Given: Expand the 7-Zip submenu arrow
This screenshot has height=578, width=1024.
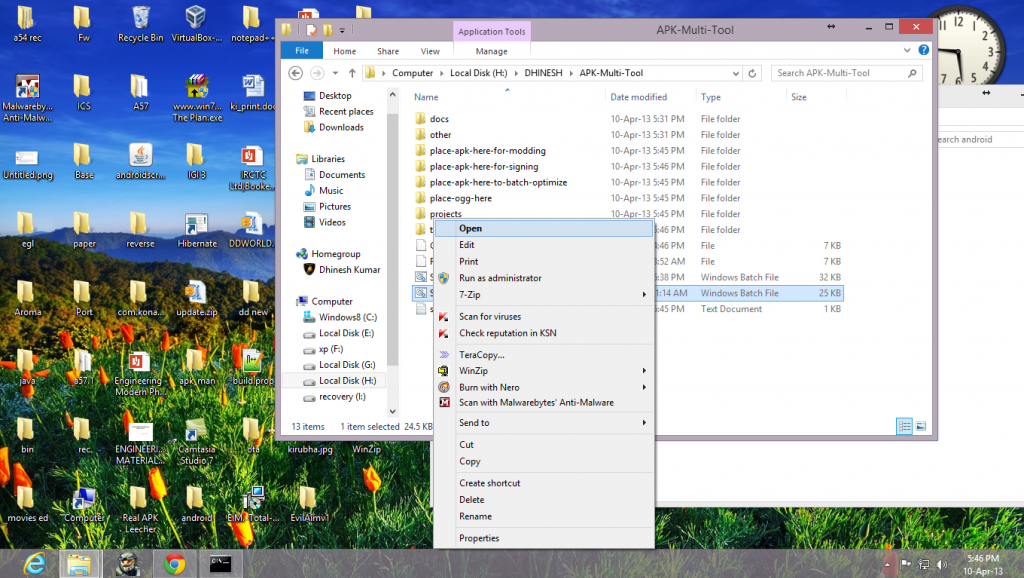Looking at the screenshot, I should (644, 295).
